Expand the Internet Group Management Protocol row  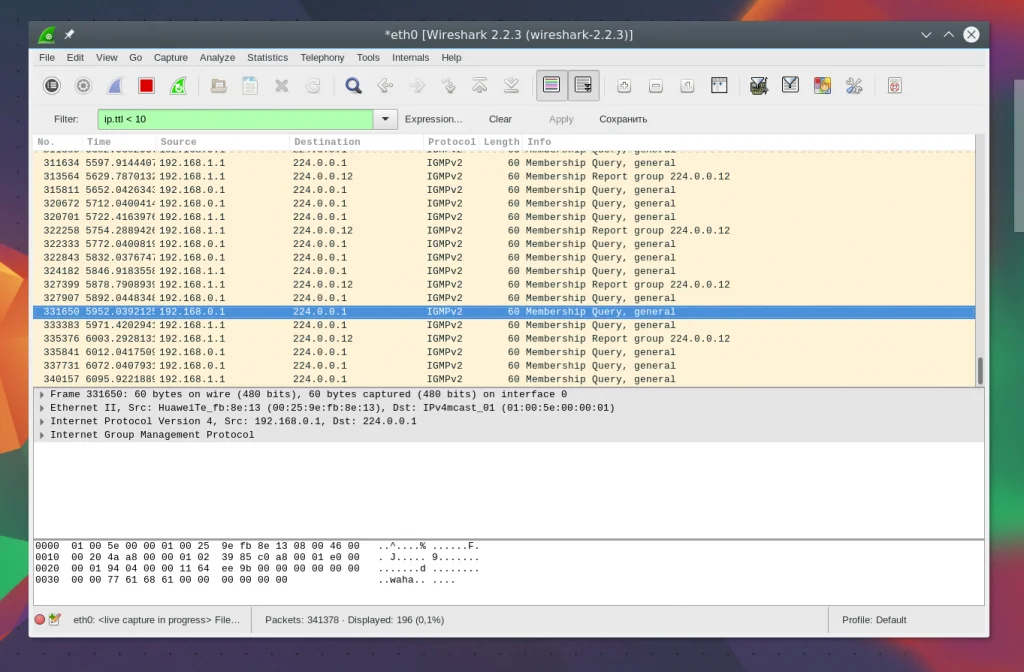pyautogui.click(x=41, y=435)
